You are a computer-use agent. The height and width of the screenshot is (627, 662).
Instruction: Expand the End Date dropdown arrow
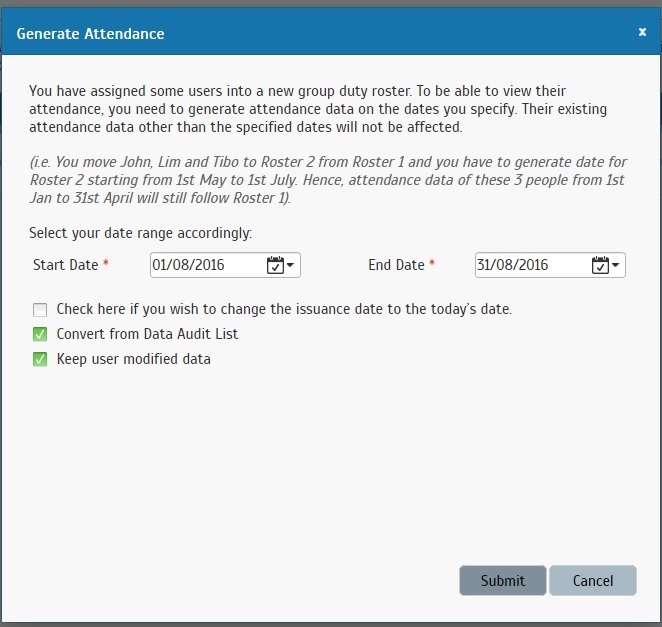coord(615,265)
